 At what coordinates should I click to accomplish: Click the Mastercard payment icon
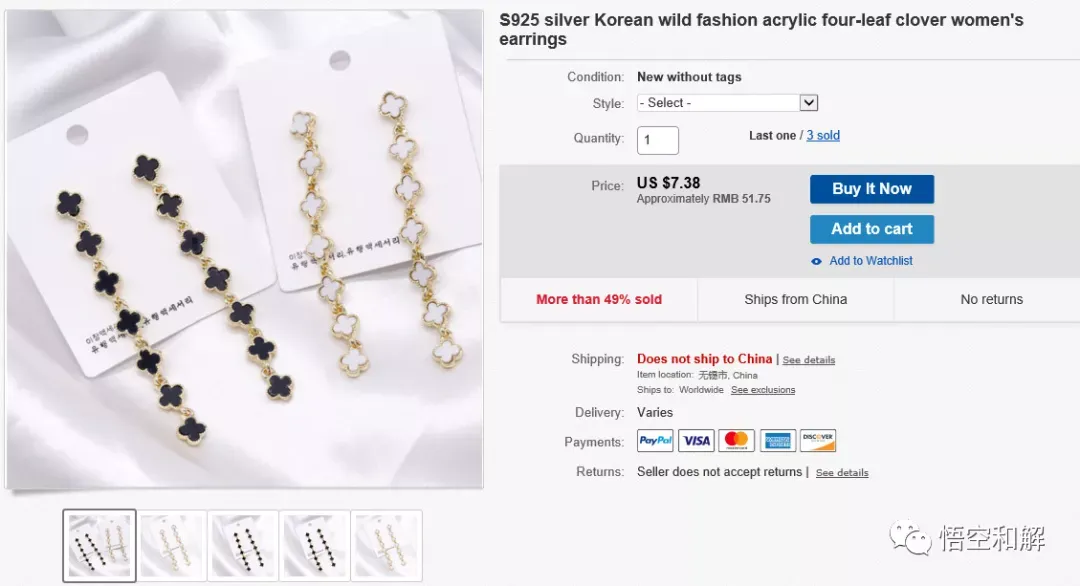(x=736, y=441)
